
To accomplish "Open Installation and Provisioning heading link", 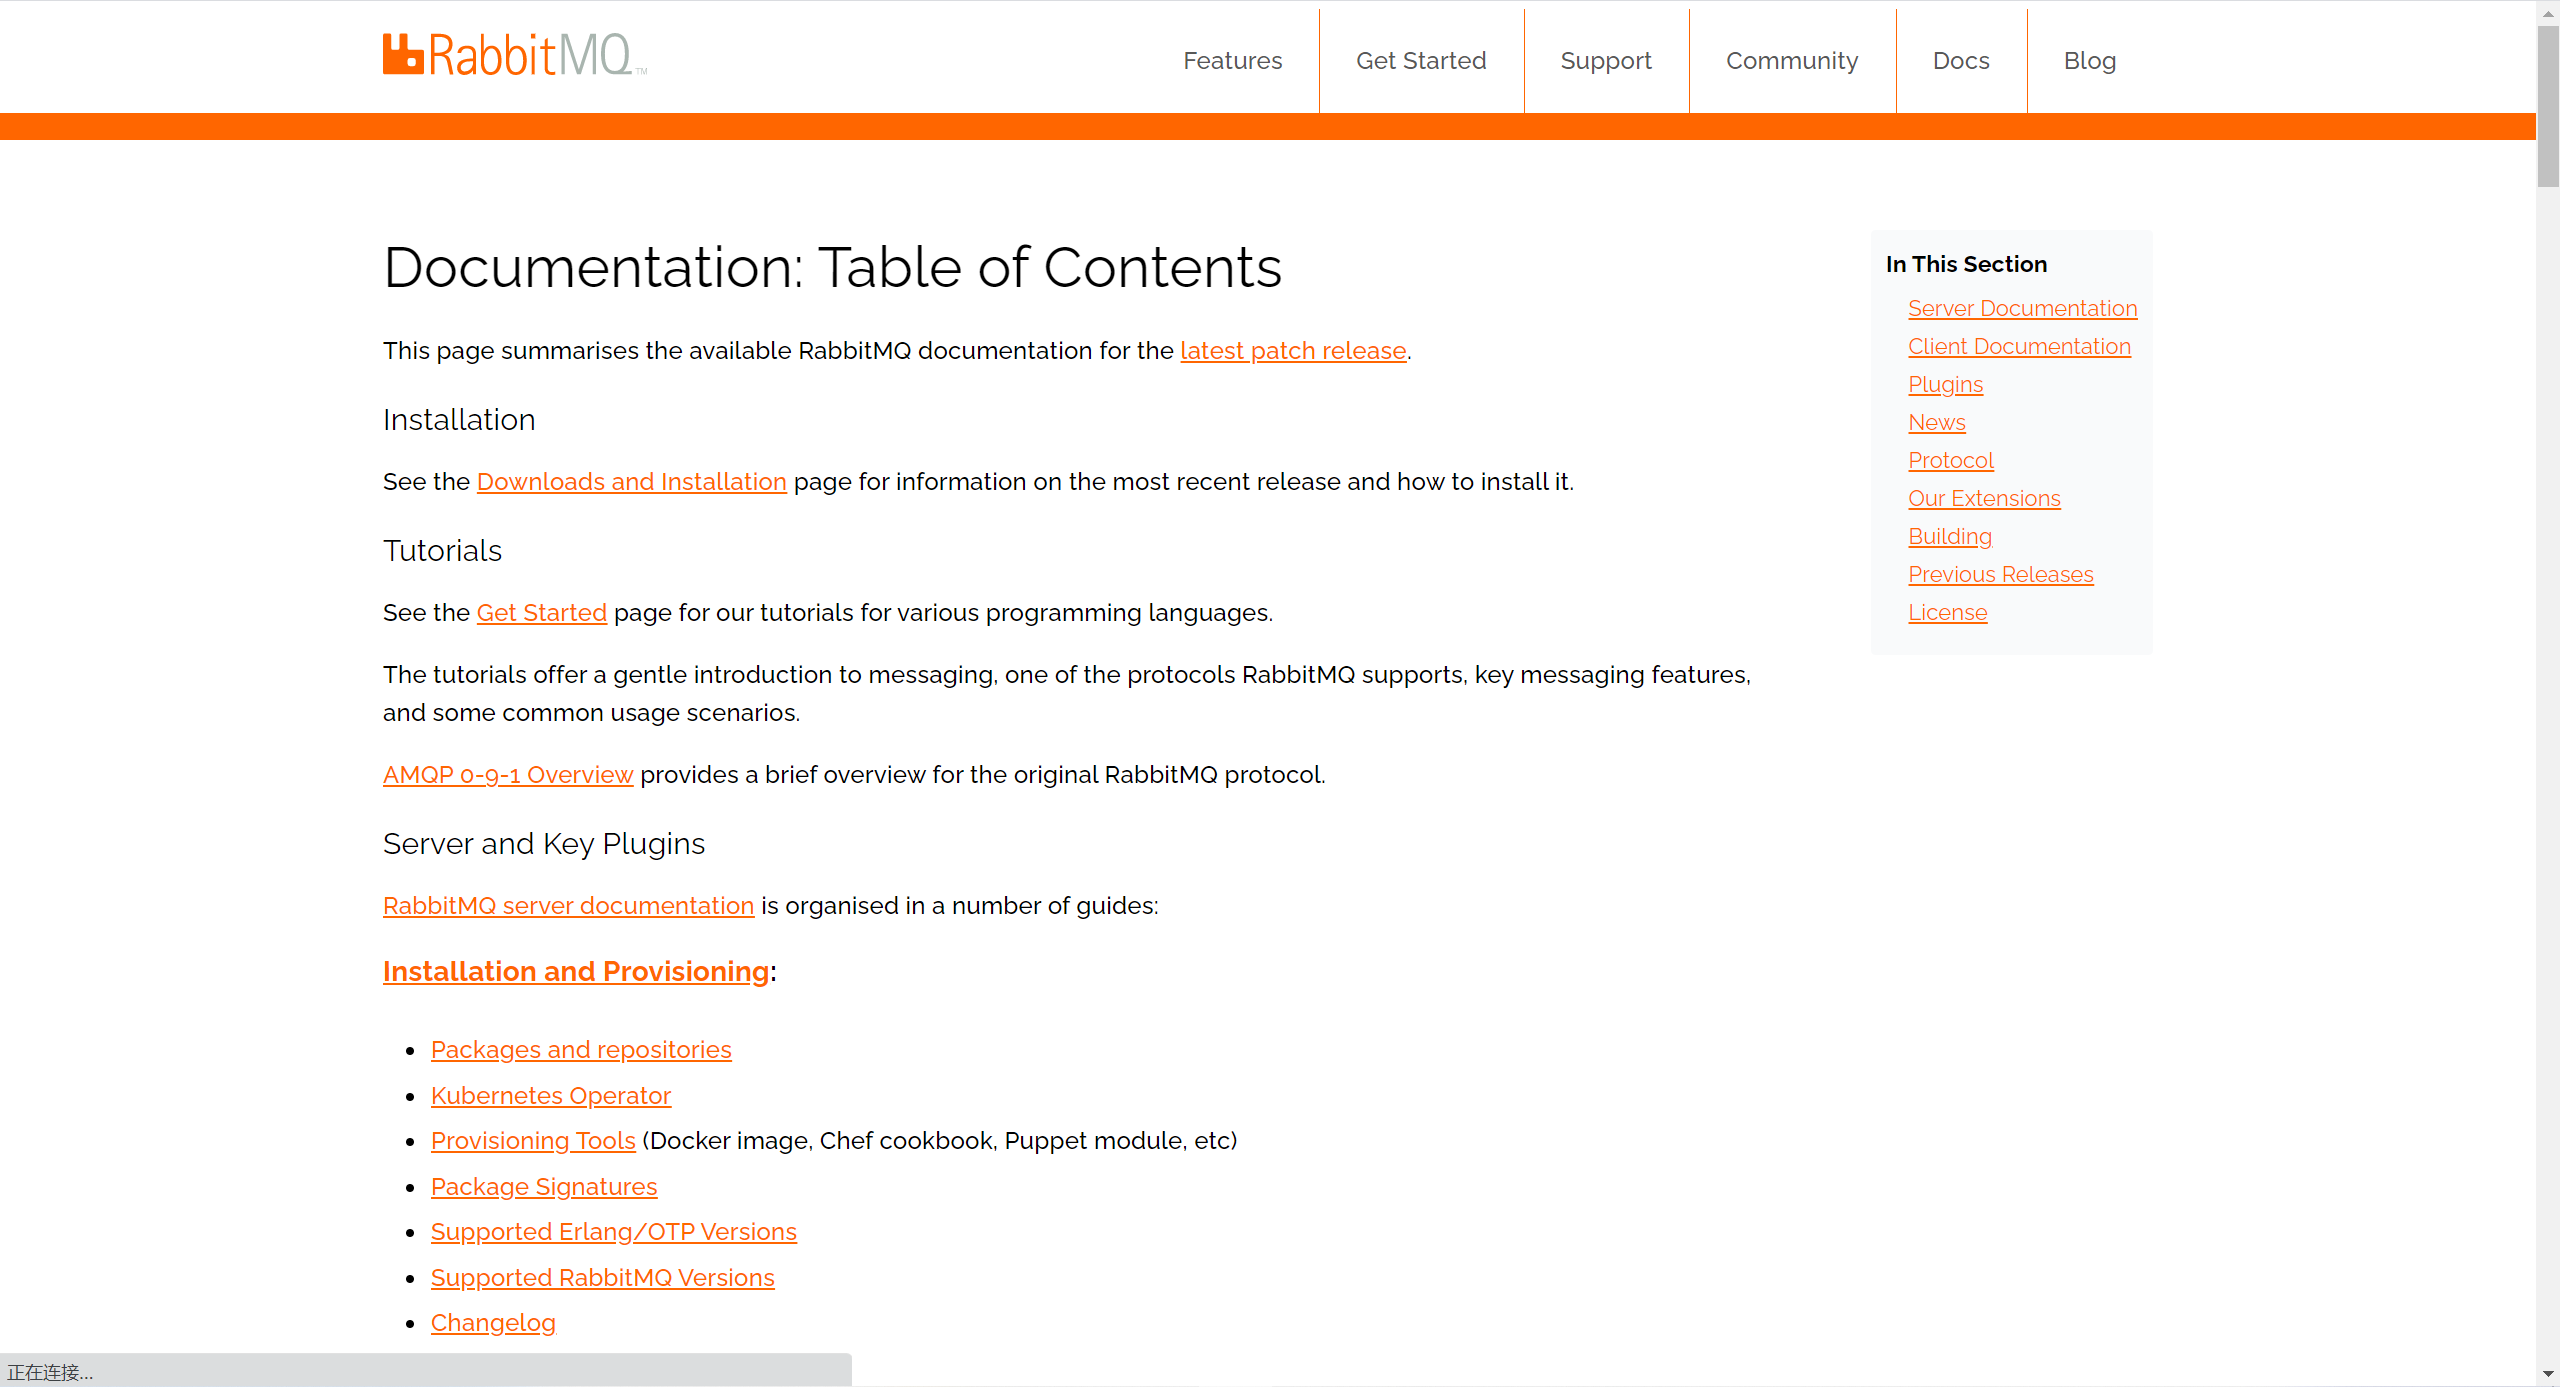I will pos(576,972).
